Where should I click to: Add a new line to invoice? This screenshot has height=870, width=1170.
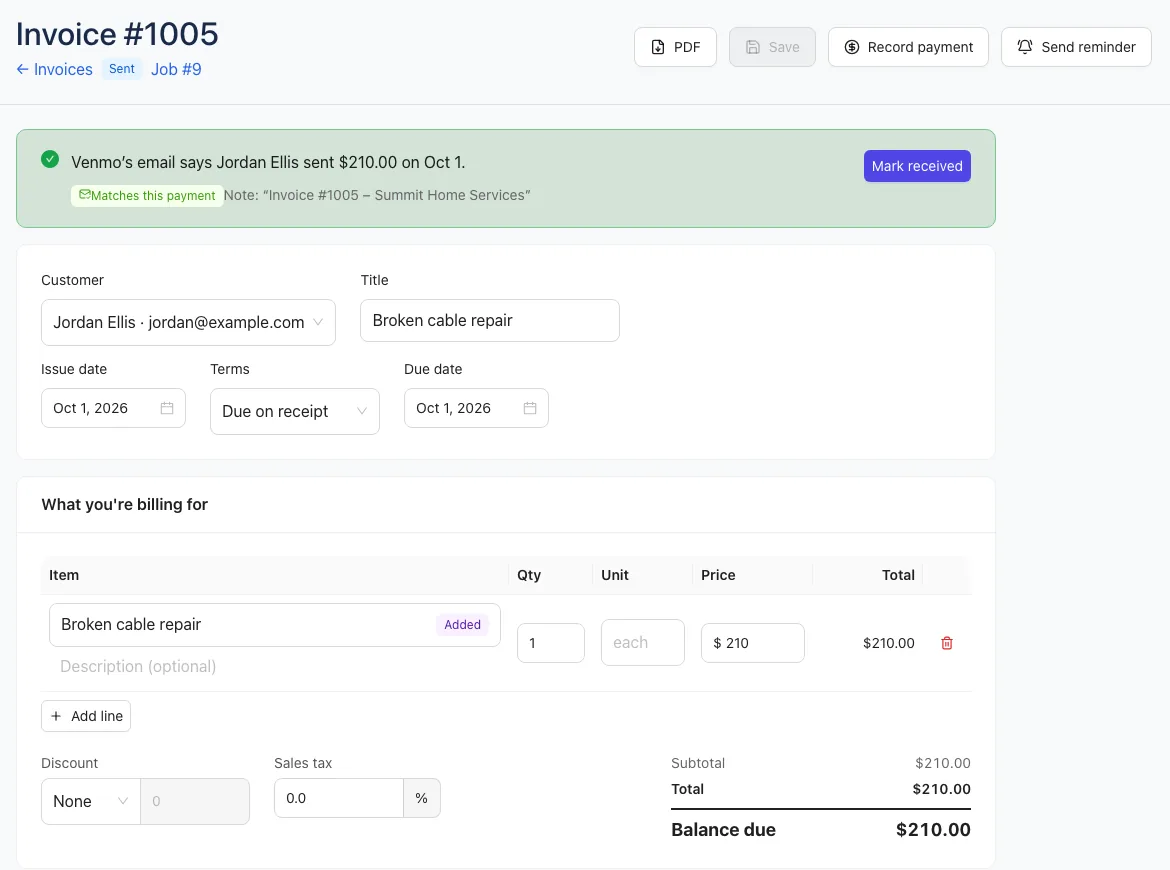coord(86,716)
